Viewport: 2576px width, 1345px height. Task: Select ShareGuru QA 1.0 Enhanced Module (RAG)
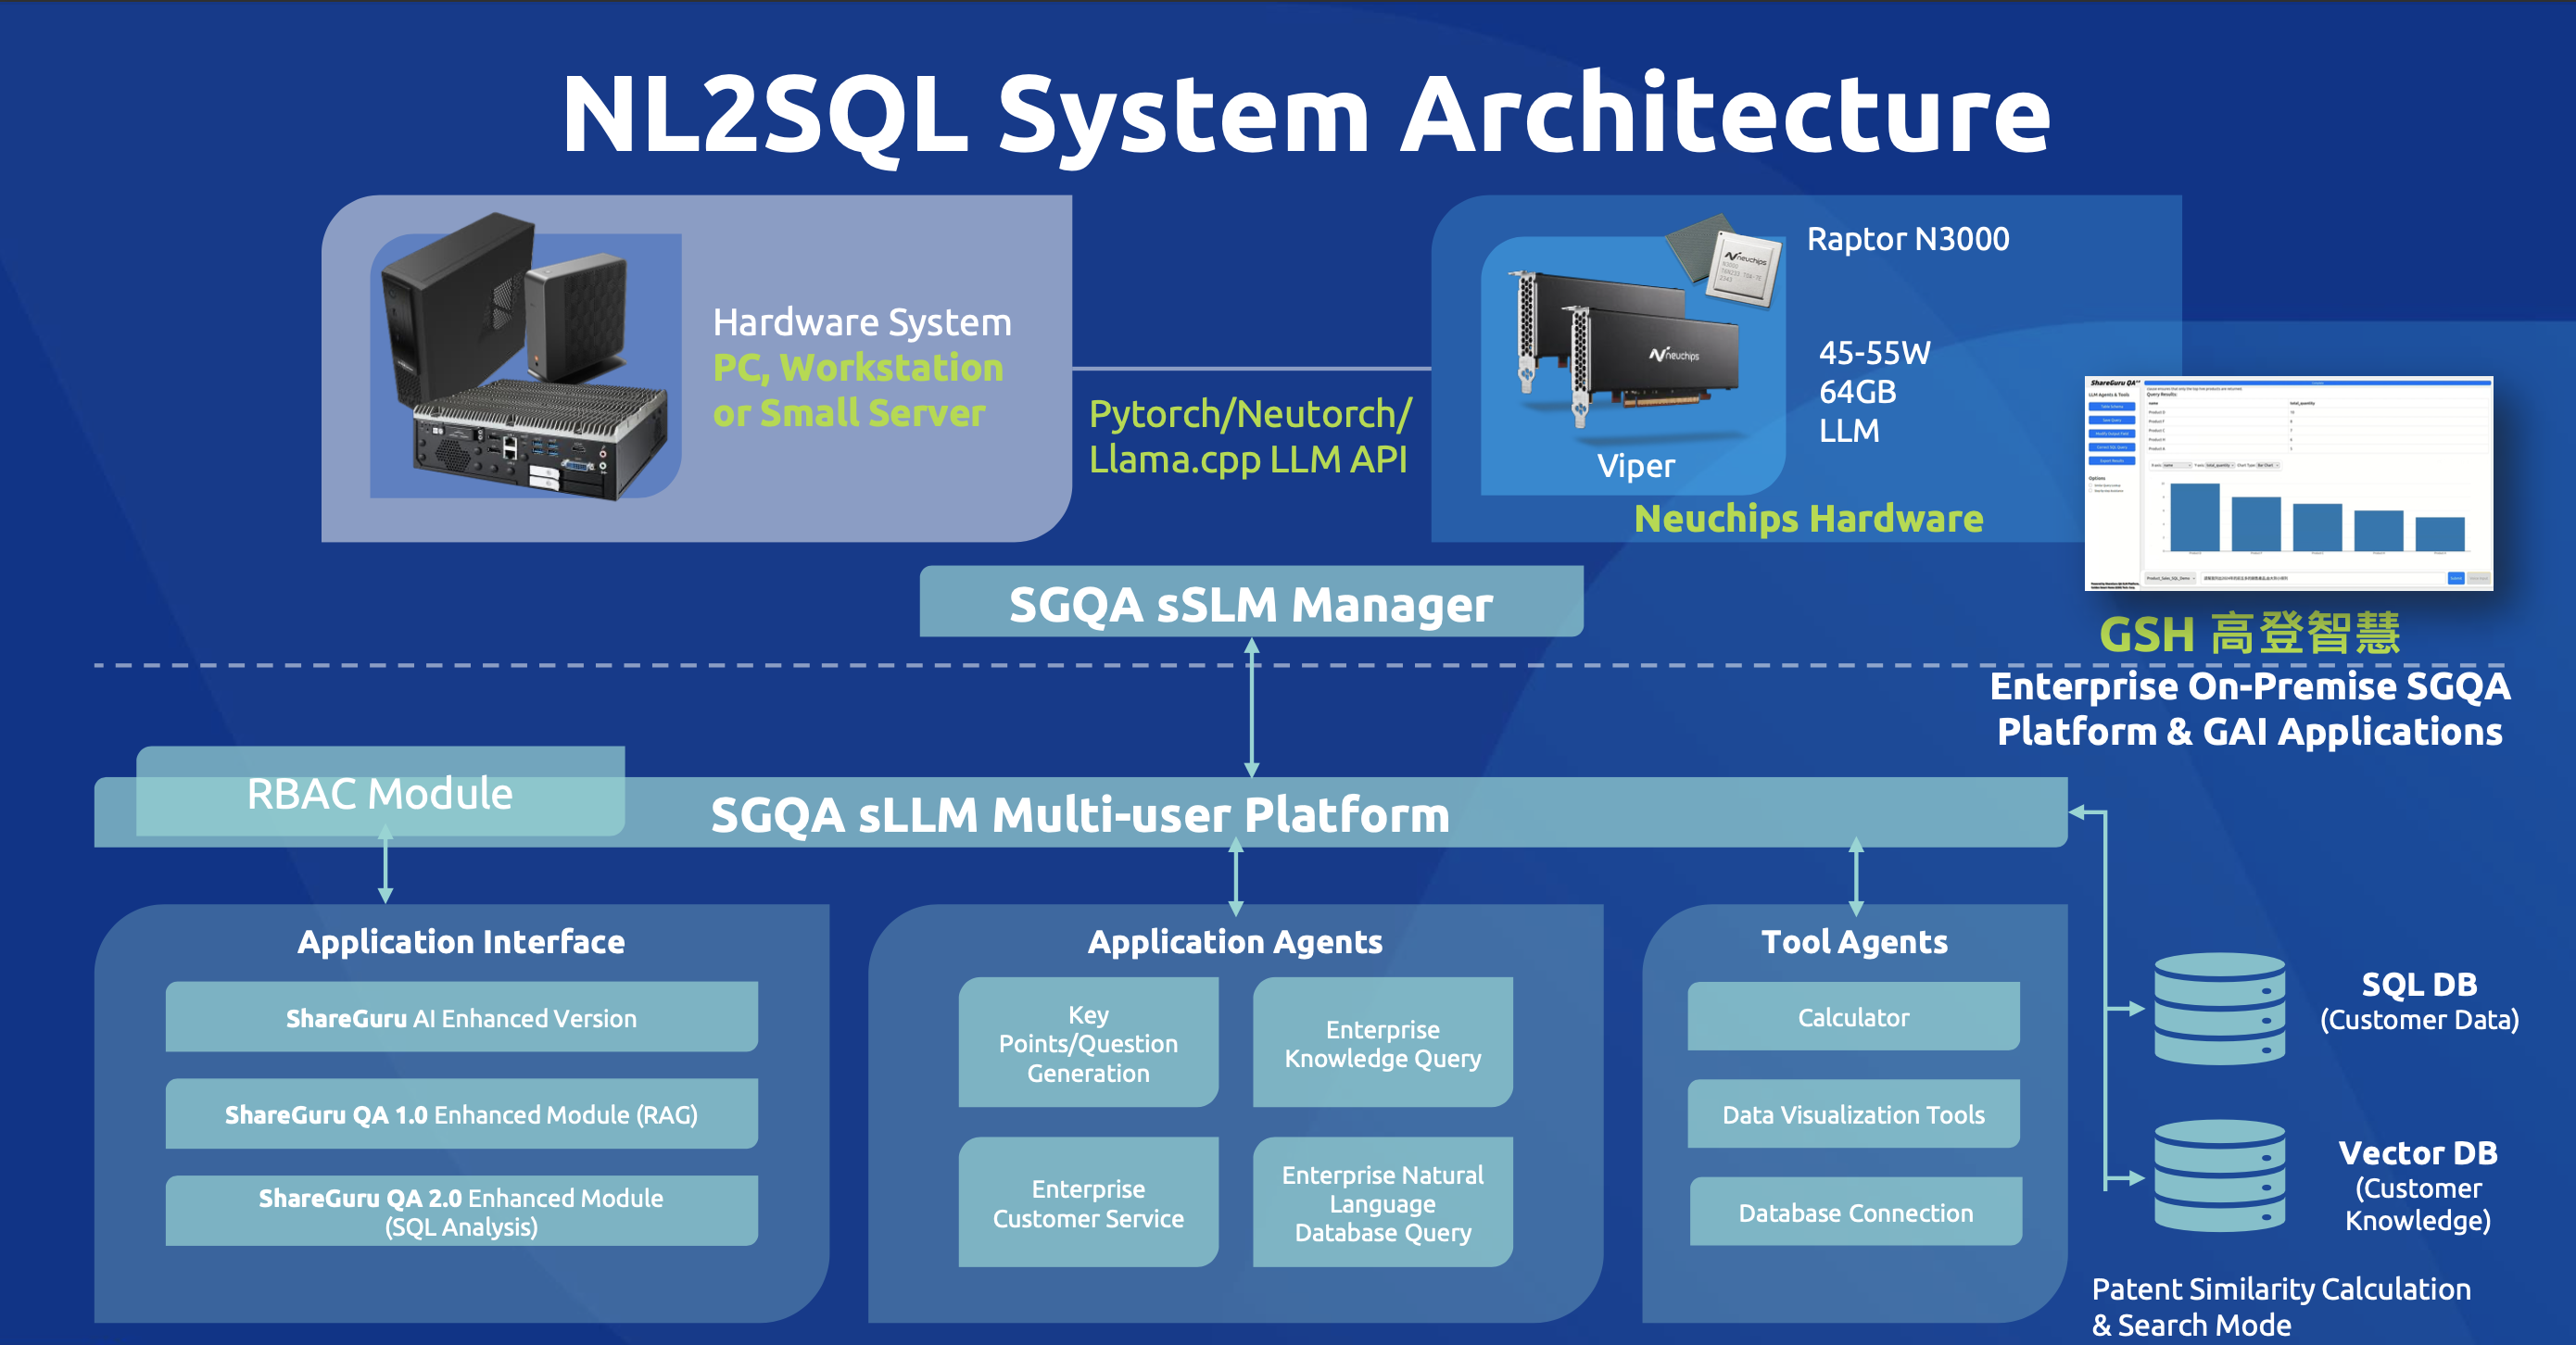(x=461, y=1113)
